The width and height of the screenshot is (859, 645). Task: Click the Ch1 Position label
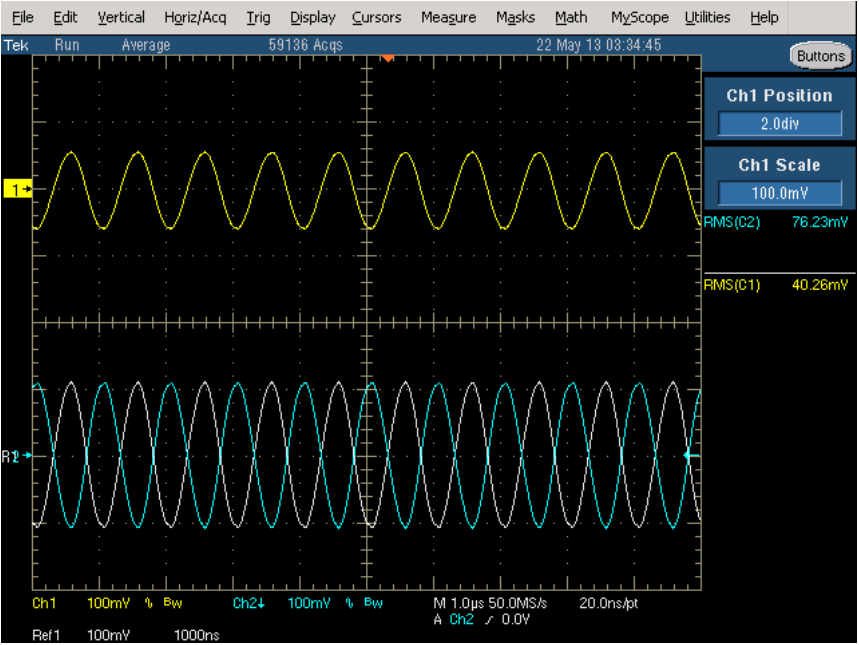779,95
